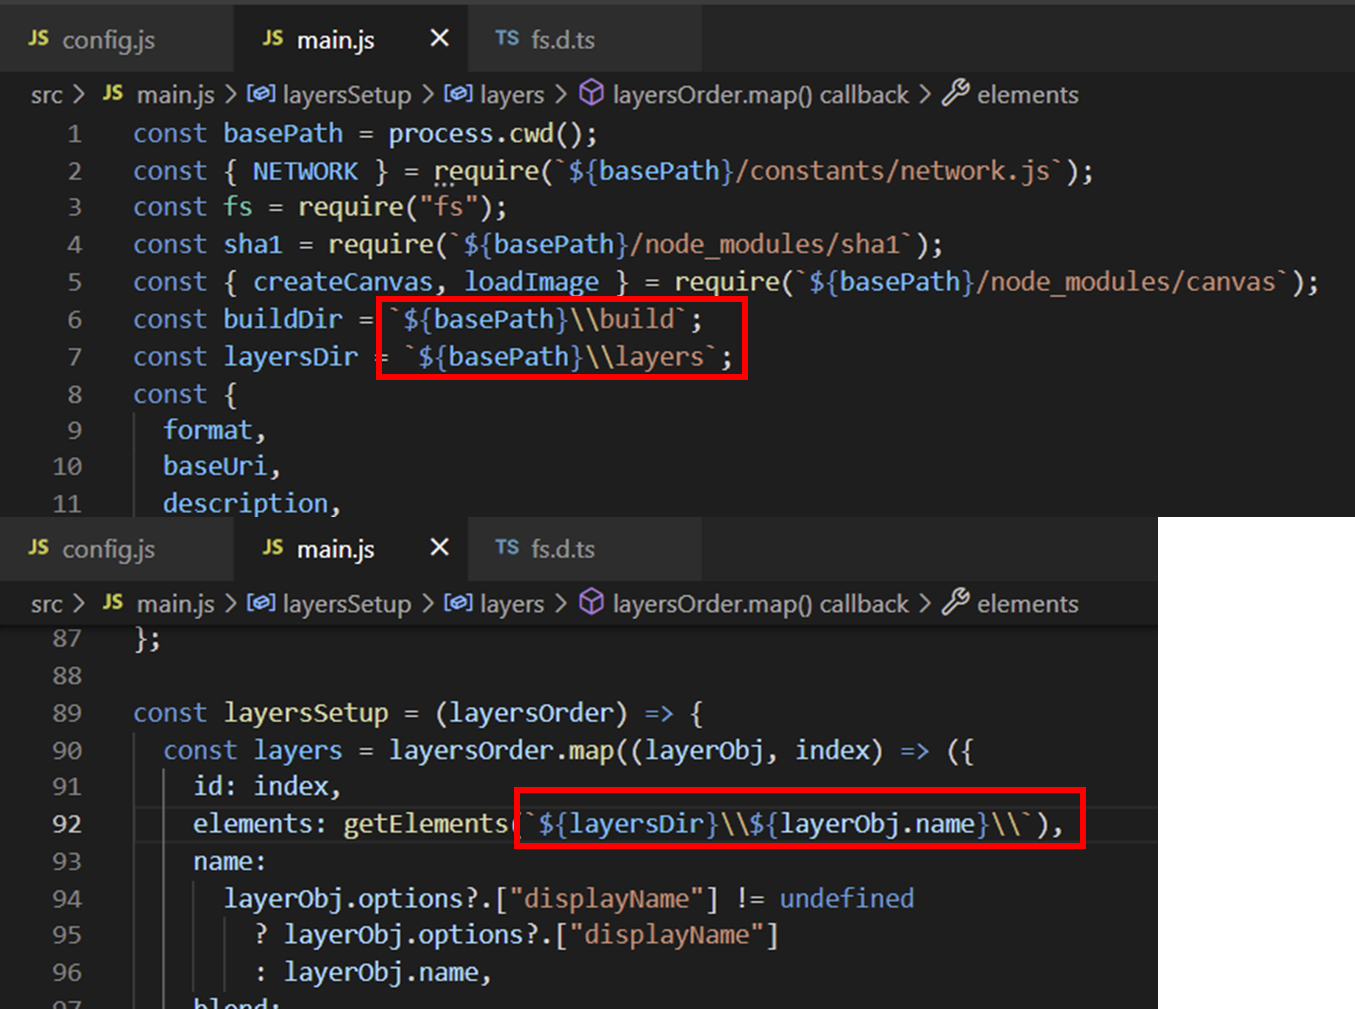This screenshot has height=1009, width=1355.
Task: Open the main.js breadcrumb dropdown
Action: pos(176,94)
